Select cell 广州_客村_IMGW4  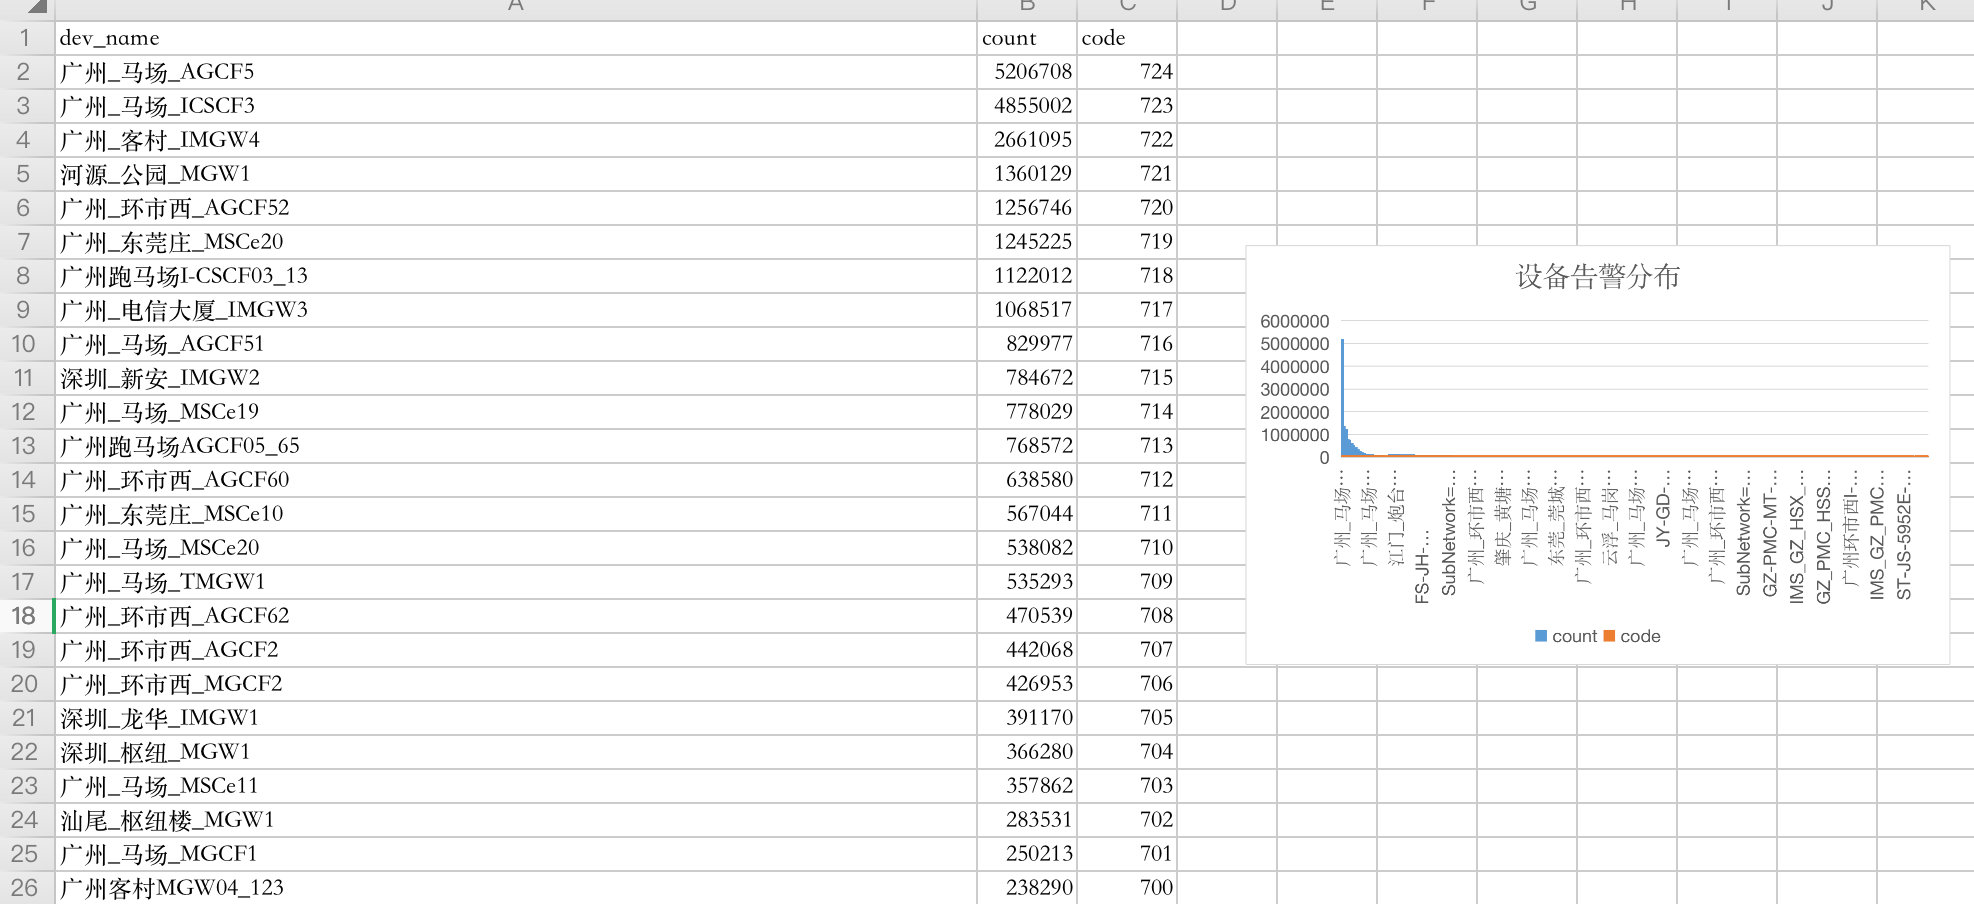[516, 140]
